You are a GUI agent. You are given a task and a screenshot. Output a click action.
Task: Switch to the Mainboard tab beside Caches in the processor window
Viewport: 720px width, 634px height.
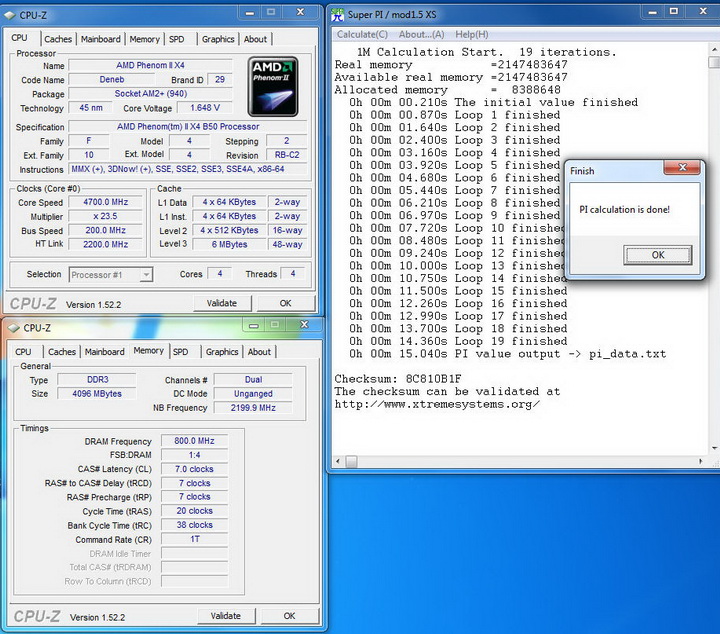tap(101, 39)
